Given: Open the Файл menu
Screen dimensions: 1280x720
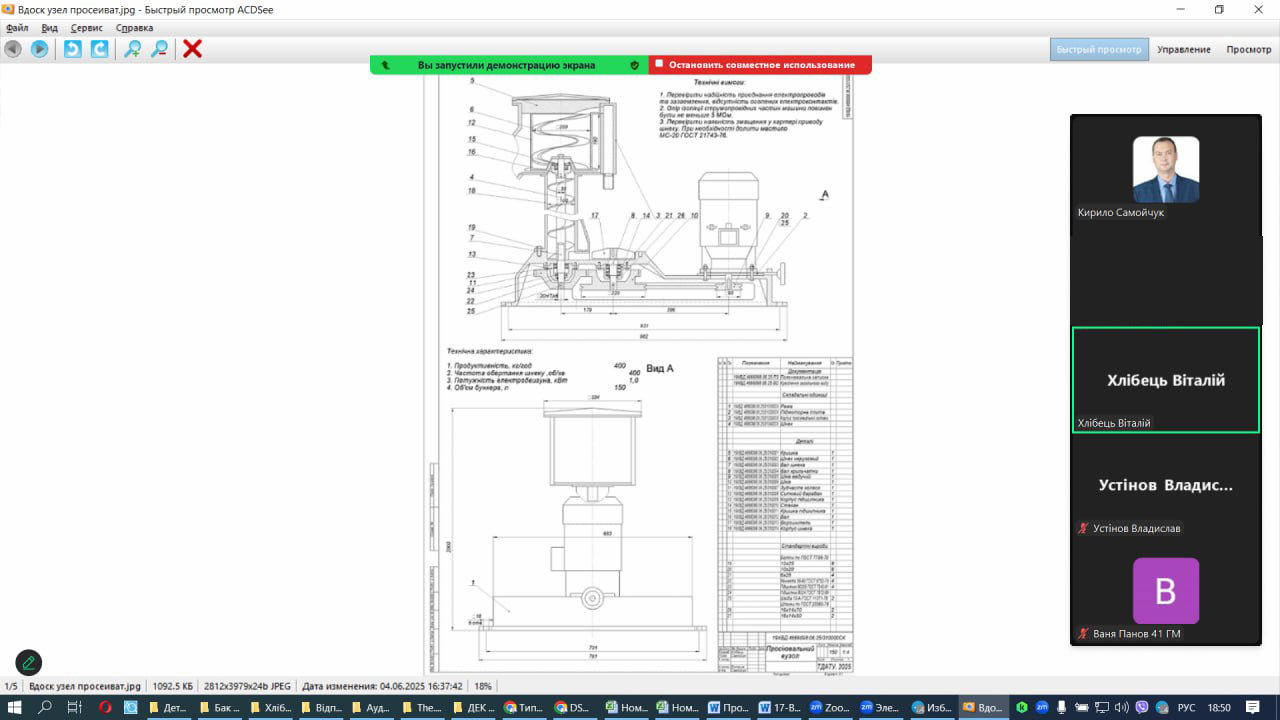Looking at the screenshot, I should point(17,28).
